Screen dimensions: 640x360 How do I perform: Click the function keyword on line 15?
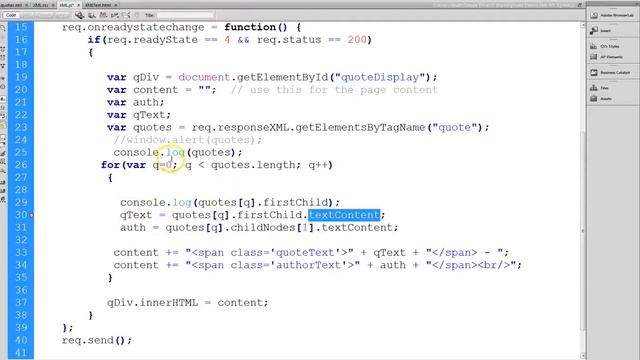[250, 27]
